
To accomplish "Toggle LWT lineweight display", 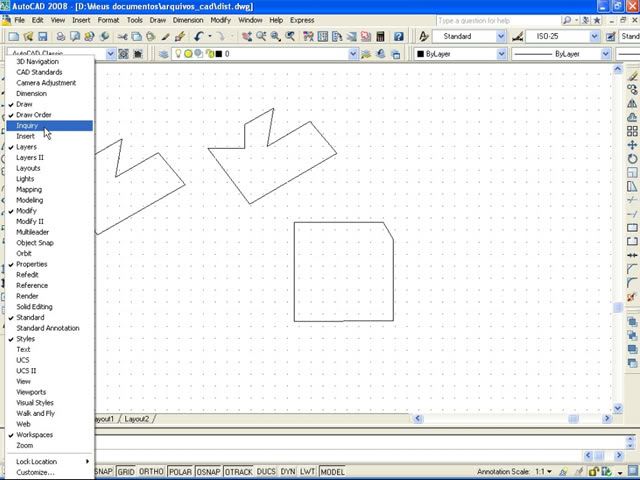I will click(x=307, y=472).
